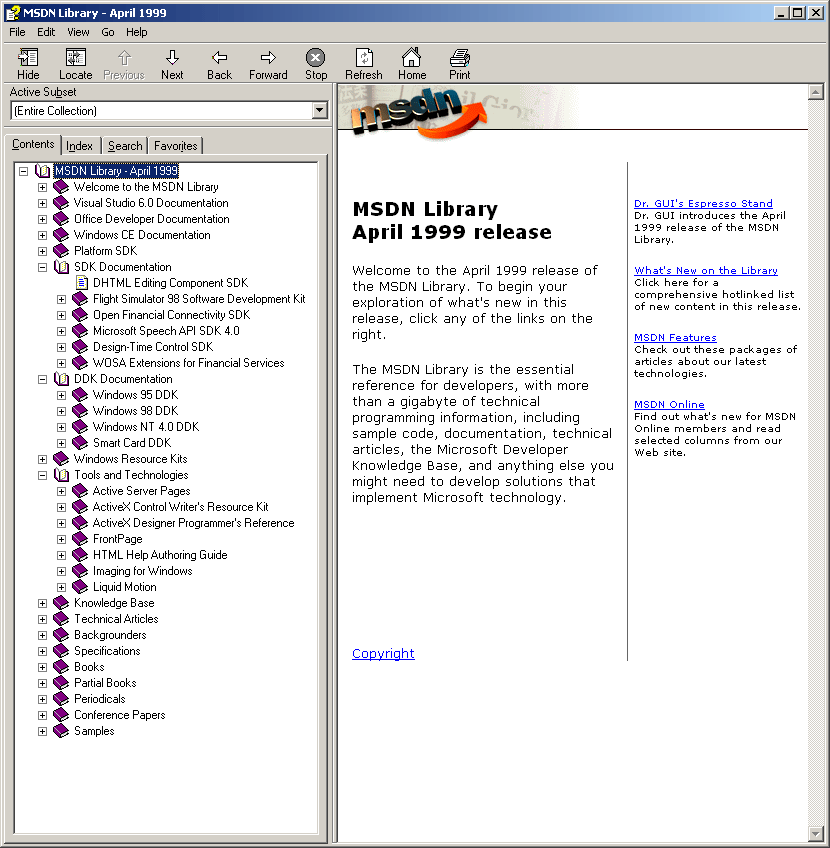Click the Forward arrow icon
830x848 pixels.
tap(268, 57)
